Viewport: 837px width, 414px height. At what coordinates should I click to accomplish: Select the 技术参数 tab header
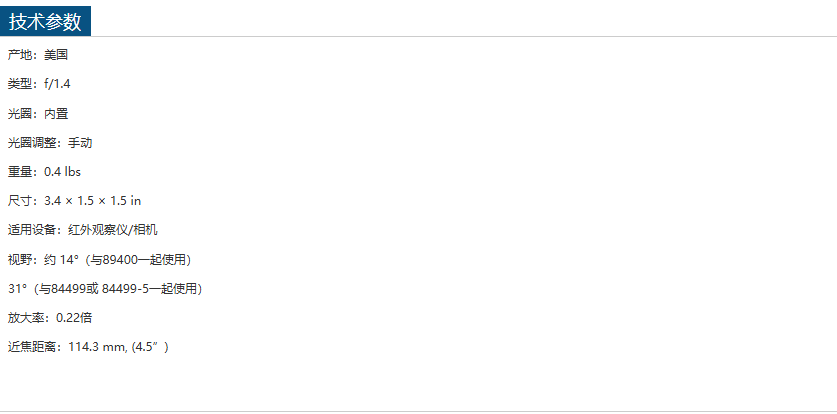coord(46,21)
